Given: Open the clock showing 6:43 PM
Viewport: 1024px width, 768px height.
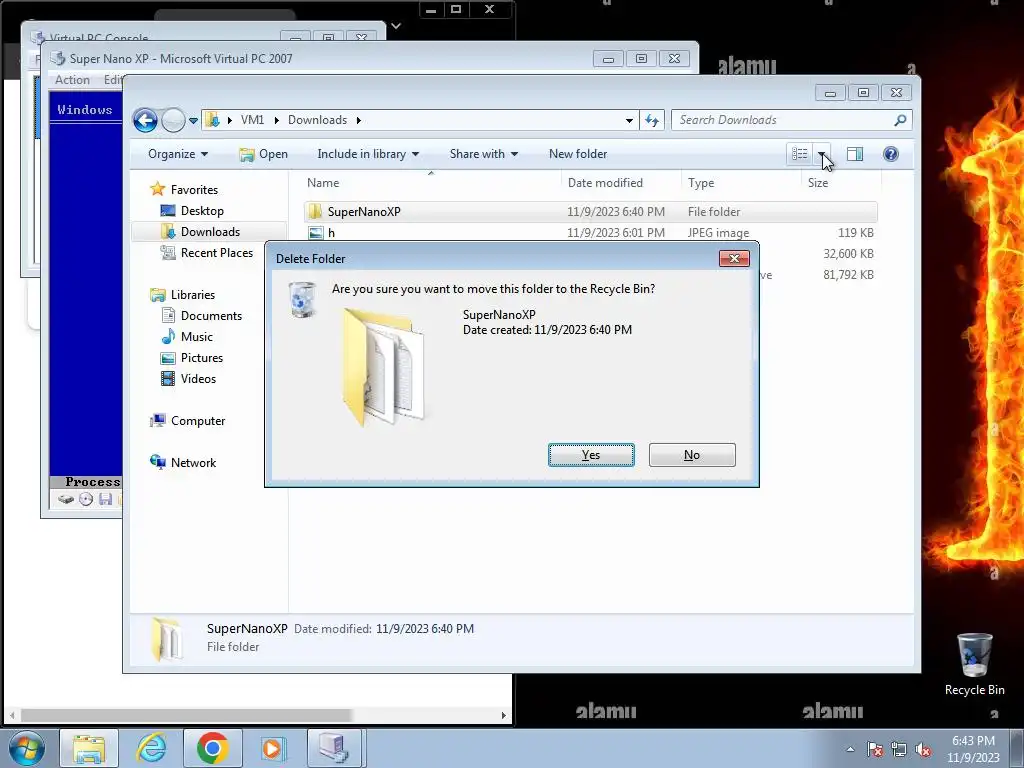Looking at the screenshot, I should pyautogui.click(x=973, y=748).
